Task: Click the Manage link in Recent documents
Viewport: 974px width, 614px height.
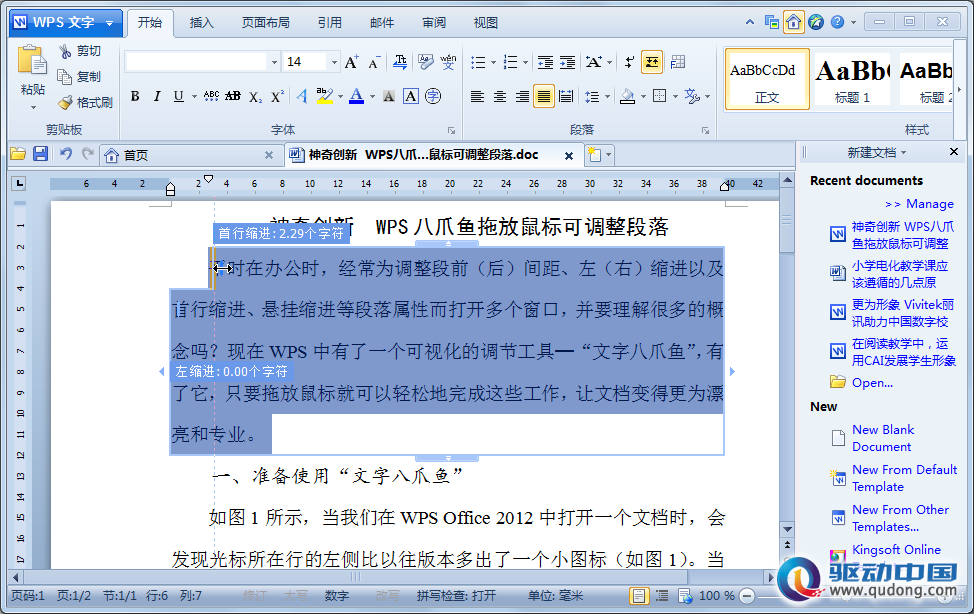Action: (x=929, y=204)
